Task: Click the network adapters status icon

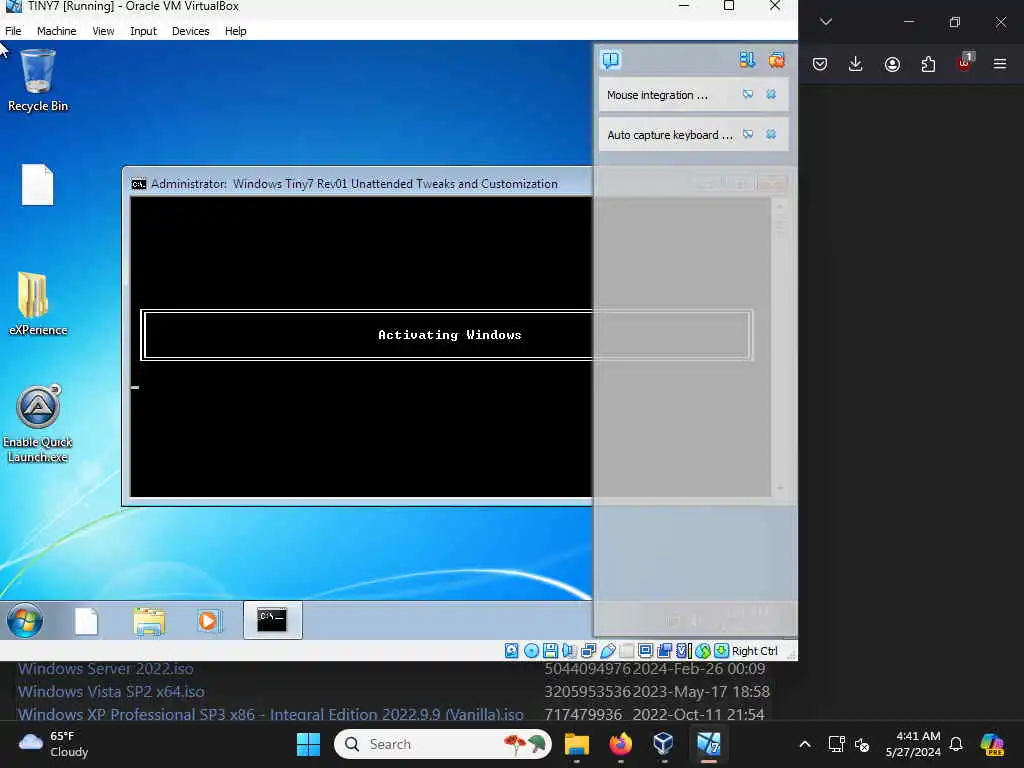Action: tap(588, 650)
